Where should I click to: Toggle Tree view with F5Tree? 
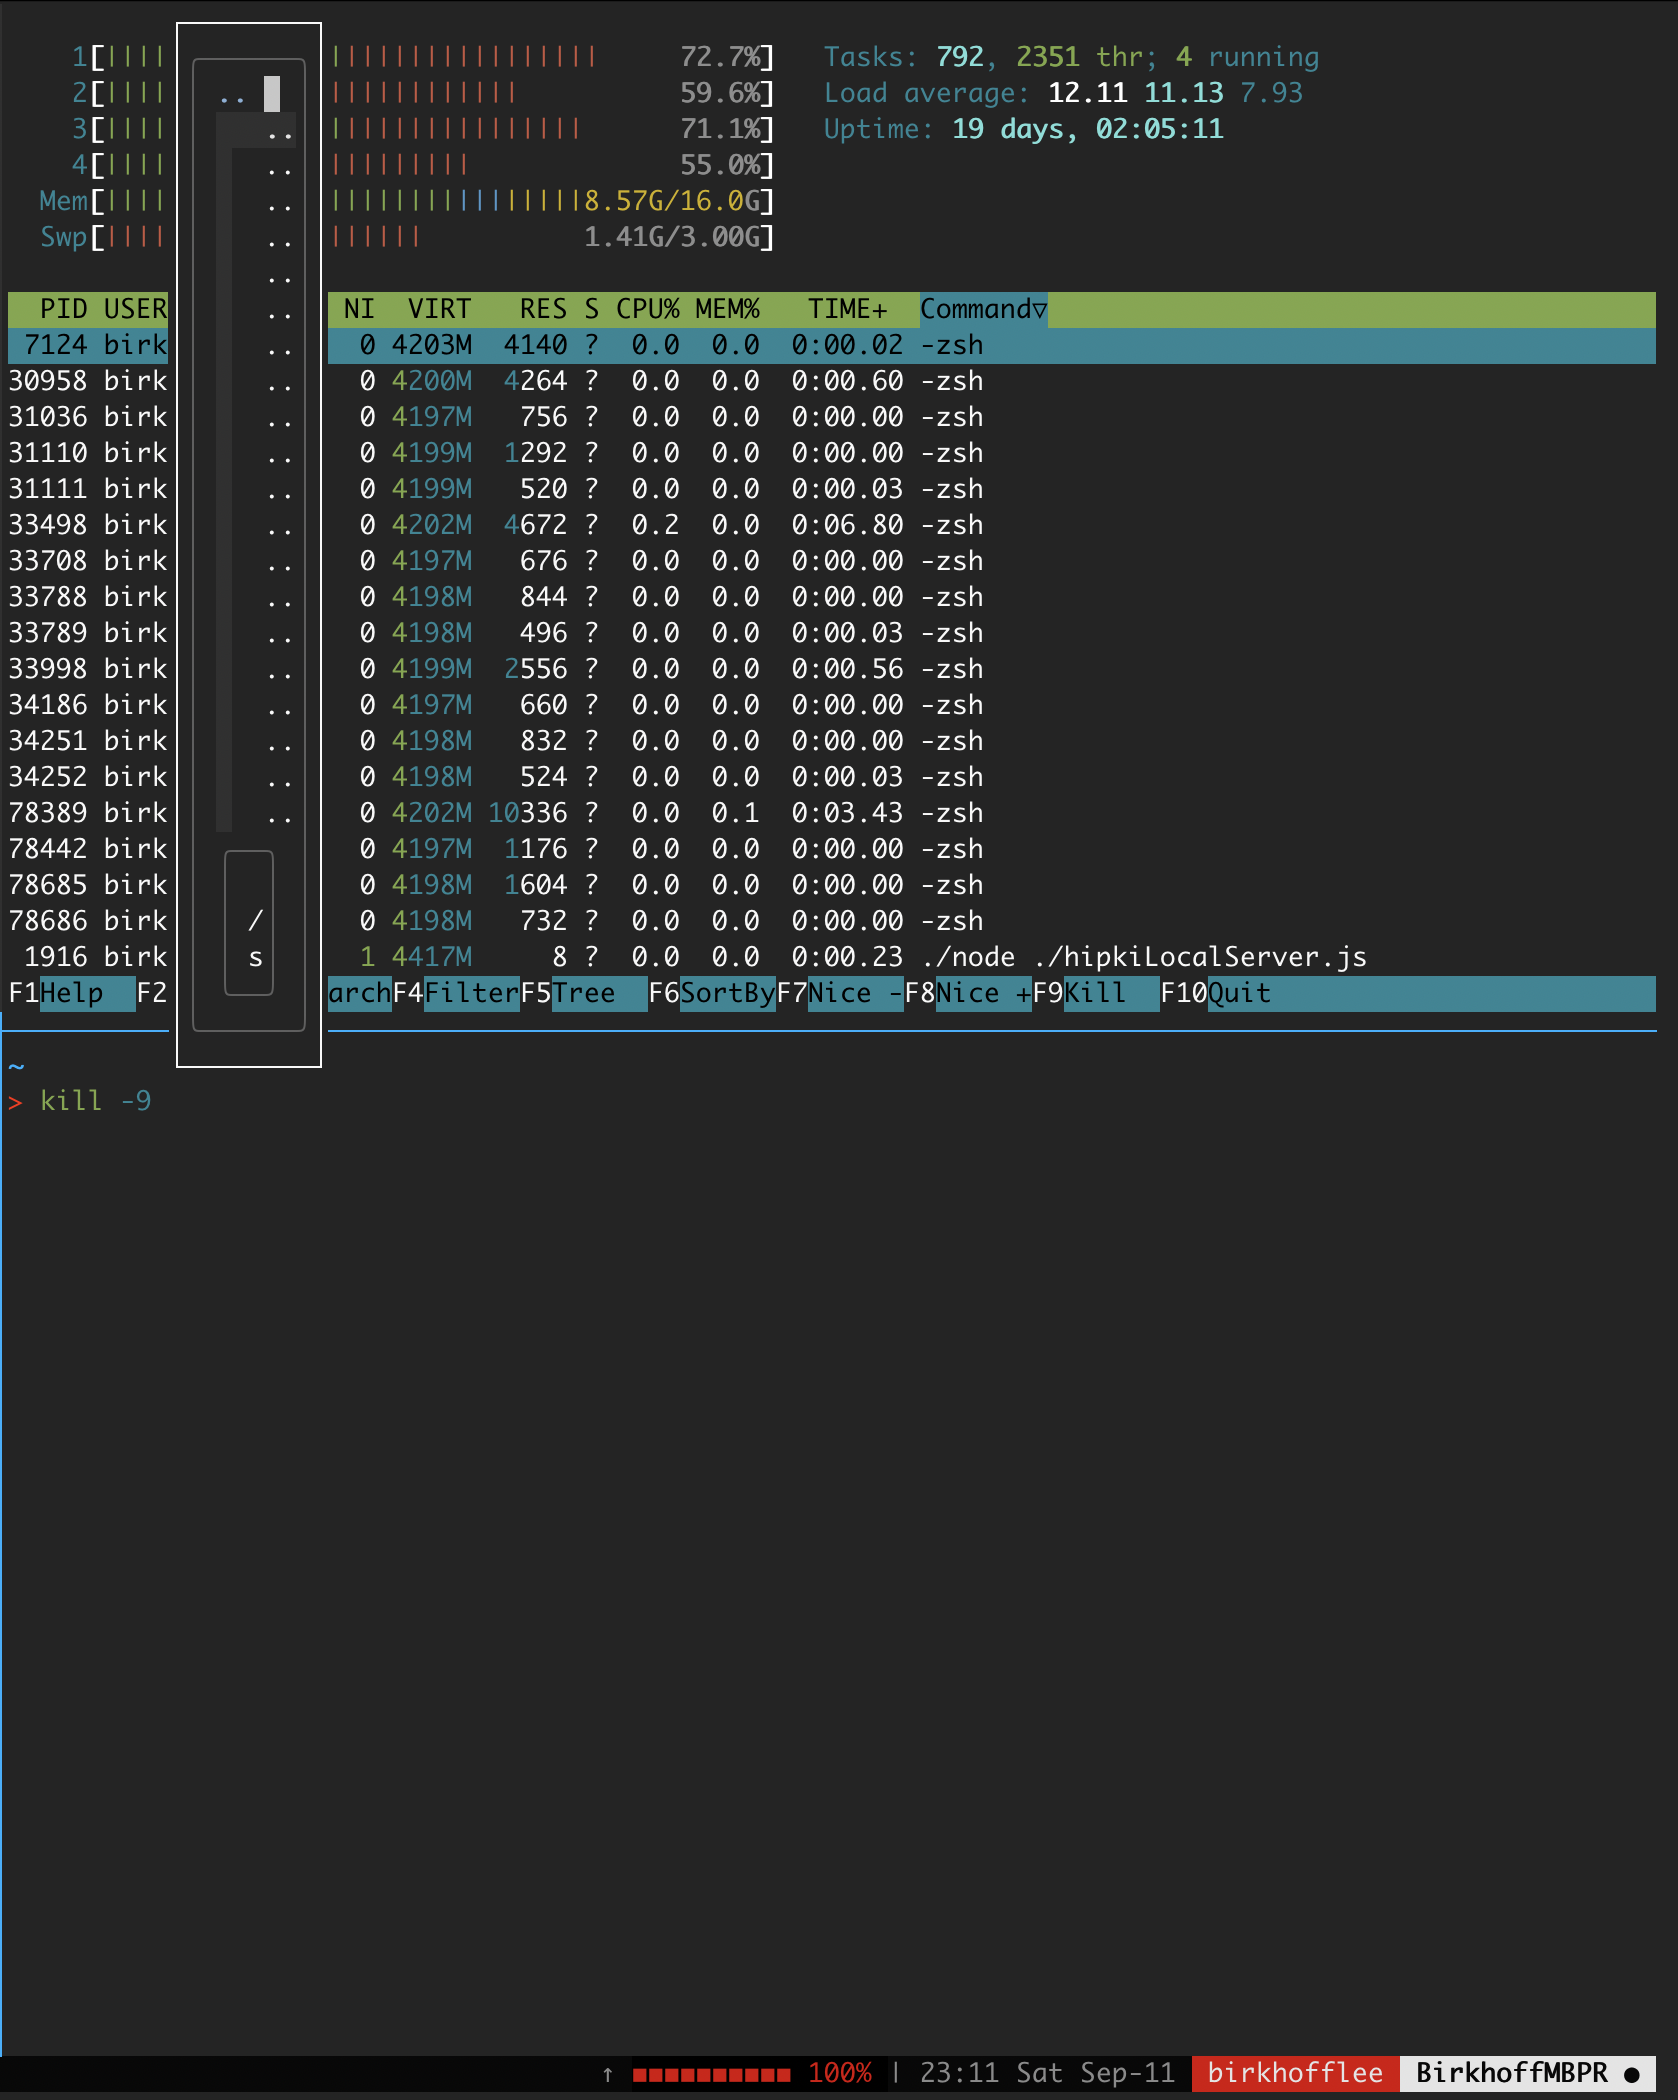pos(582,993)
